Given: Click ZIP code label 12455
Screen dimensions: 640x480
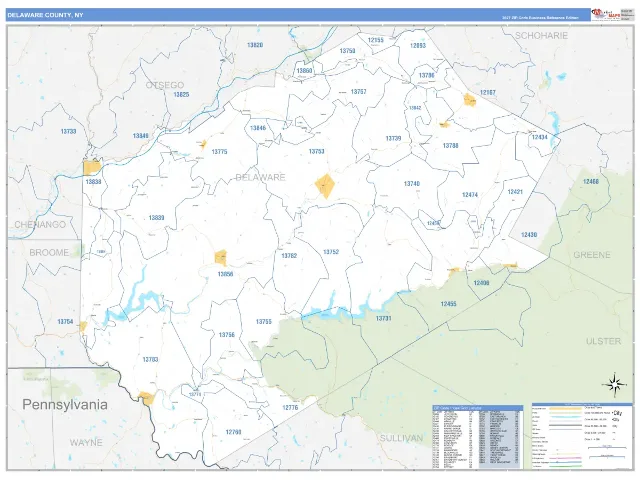Looking at the screenshot, I should [x=448, y=304].
